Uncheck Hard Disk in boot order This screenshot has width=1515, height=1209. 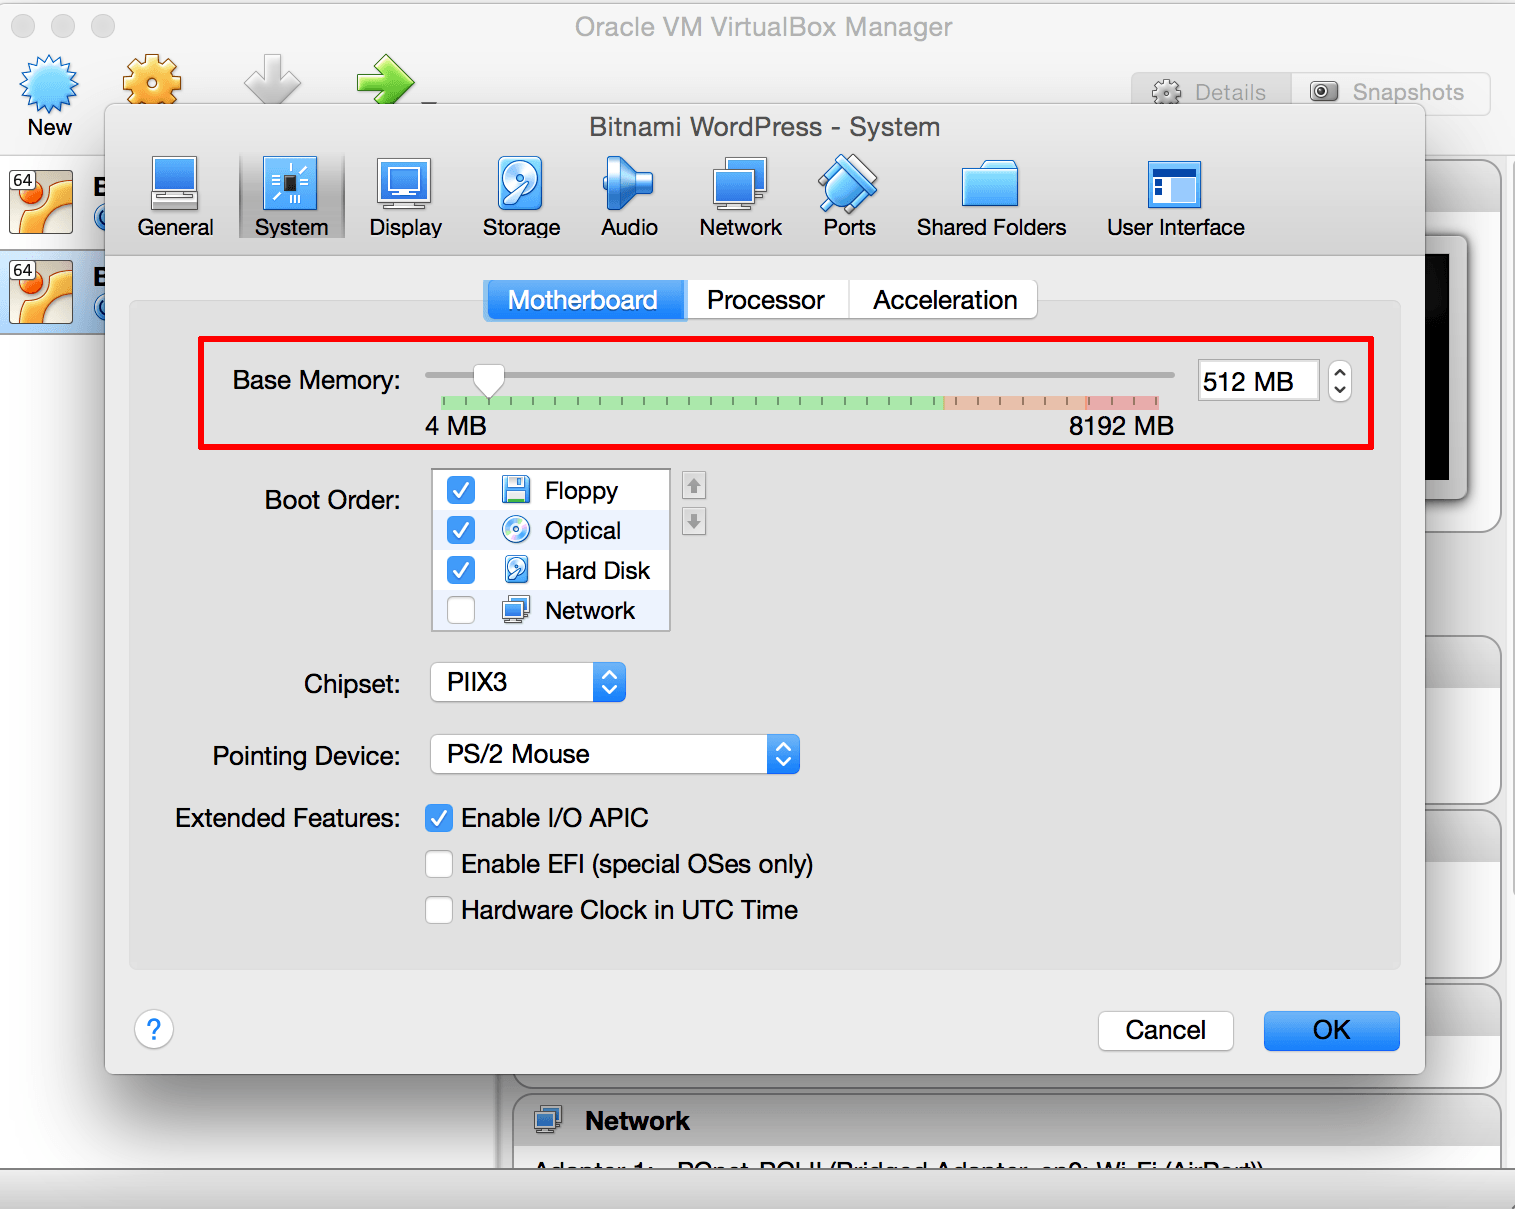coord(461,569)
